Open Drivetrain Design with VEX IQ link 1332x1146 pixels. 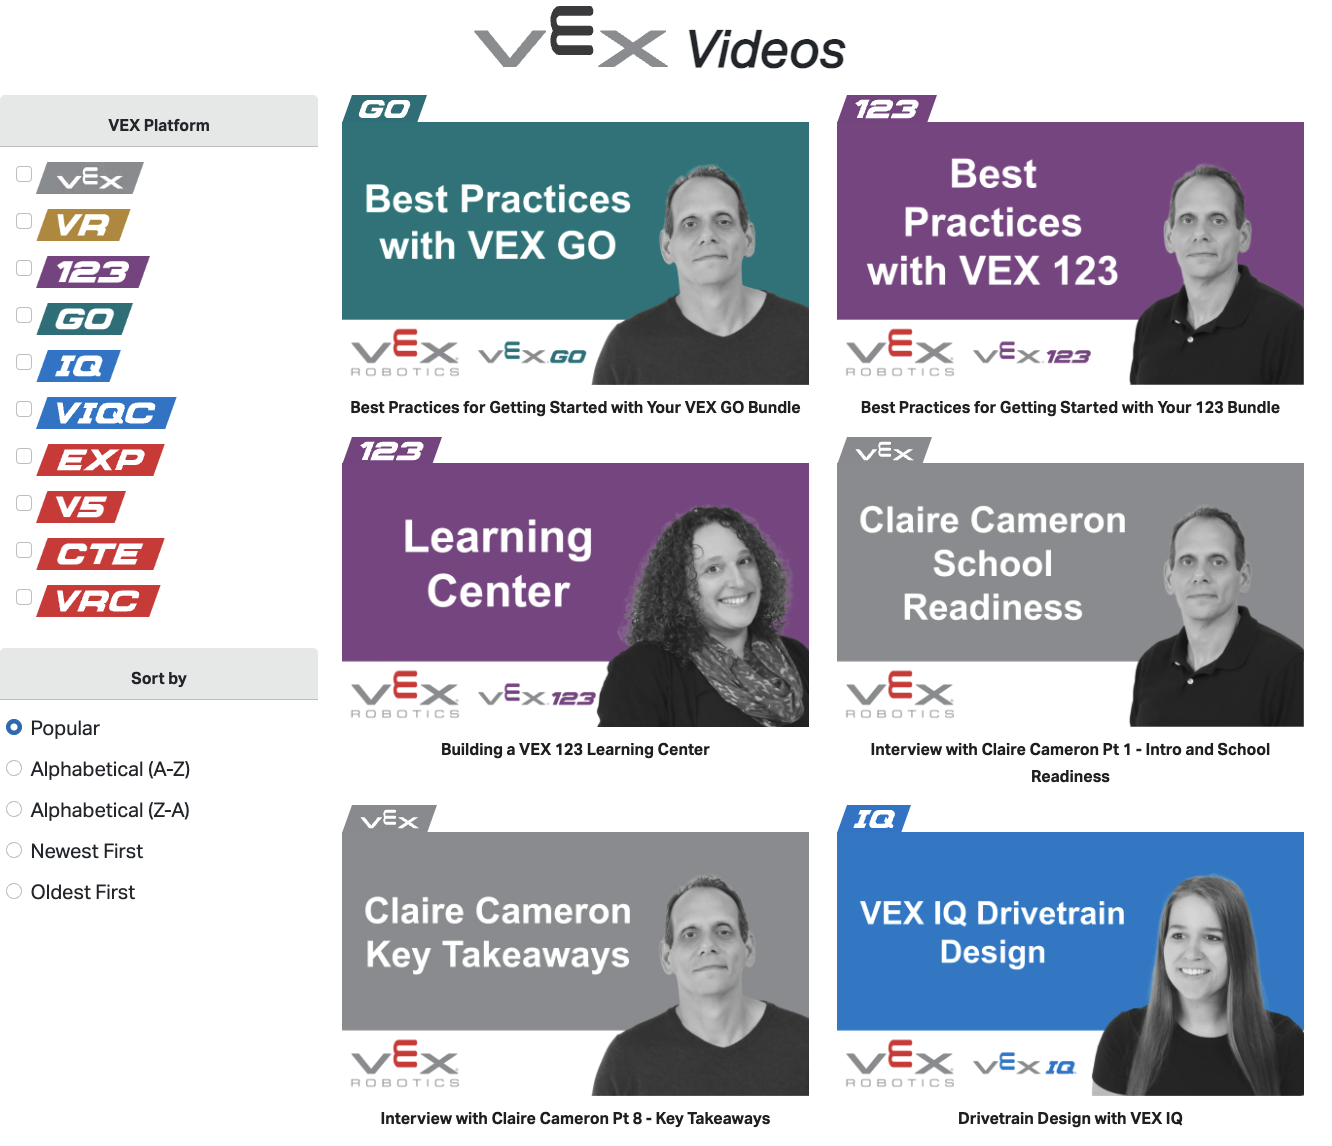[1070, 1118]
